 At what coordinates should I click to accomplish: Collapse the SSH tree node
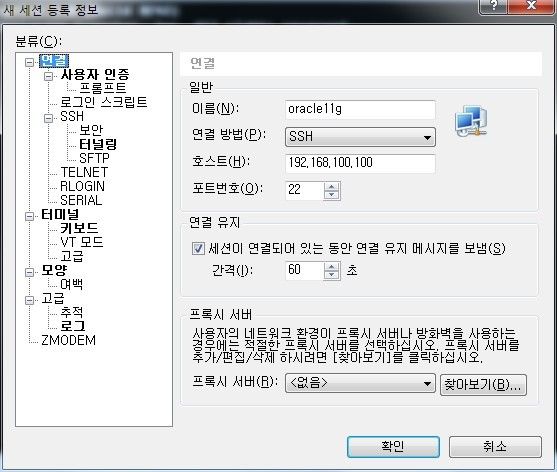coord(48,118)
